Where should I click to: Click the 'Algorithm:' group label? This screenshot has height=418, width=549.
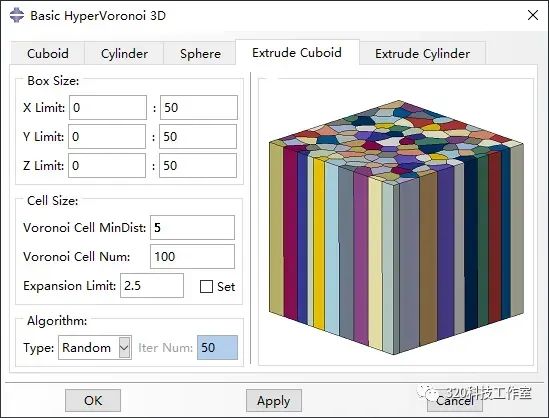tap(57, 321)
